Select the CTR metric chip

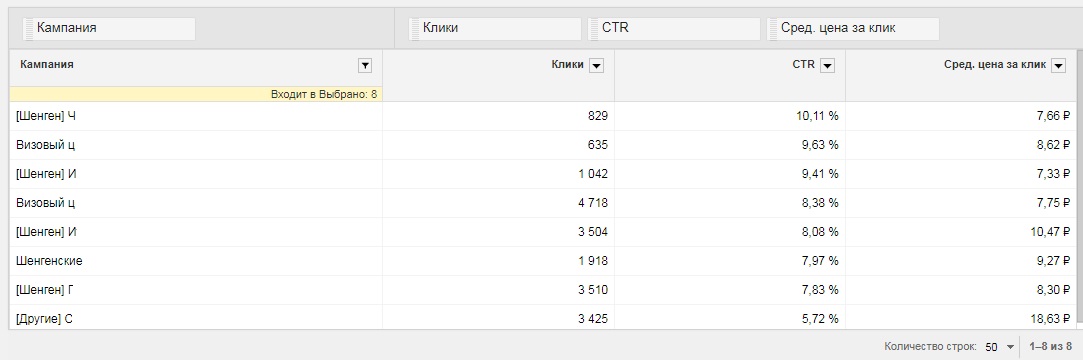point(673,28)
